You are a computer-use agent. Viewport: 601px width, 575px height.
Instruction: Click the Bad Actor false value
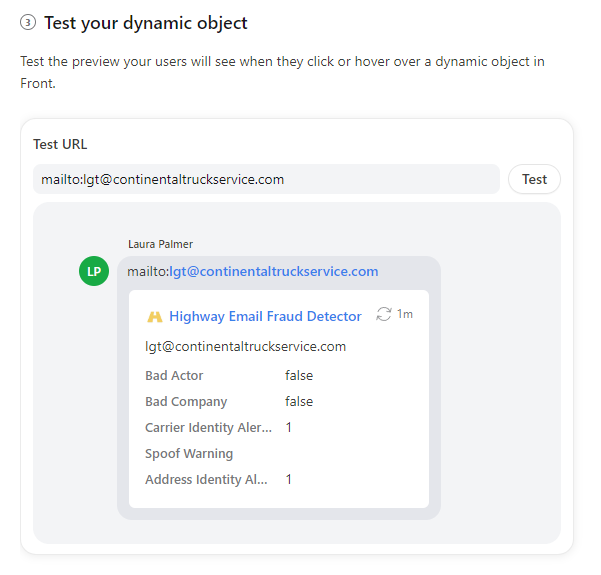(299, 376)
